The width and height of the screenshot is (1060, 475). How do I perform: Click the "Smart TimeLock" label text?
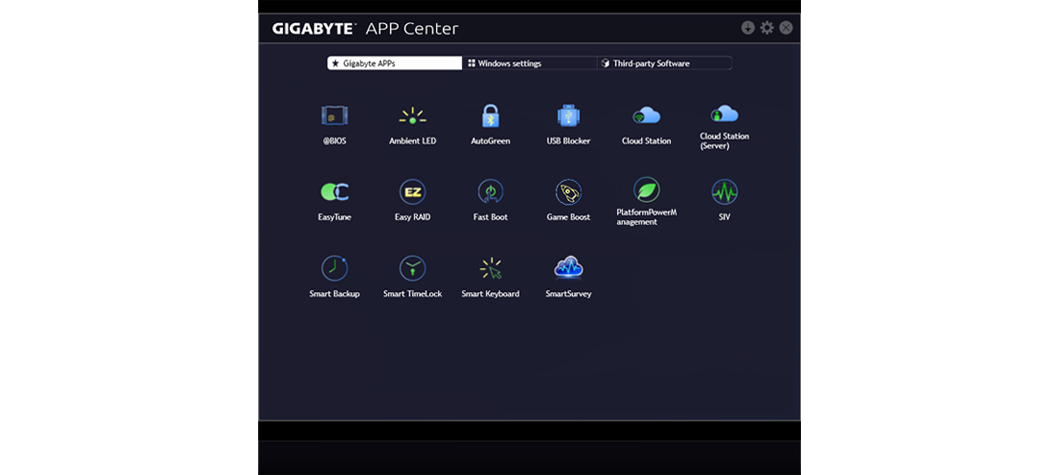coord(412,294)
